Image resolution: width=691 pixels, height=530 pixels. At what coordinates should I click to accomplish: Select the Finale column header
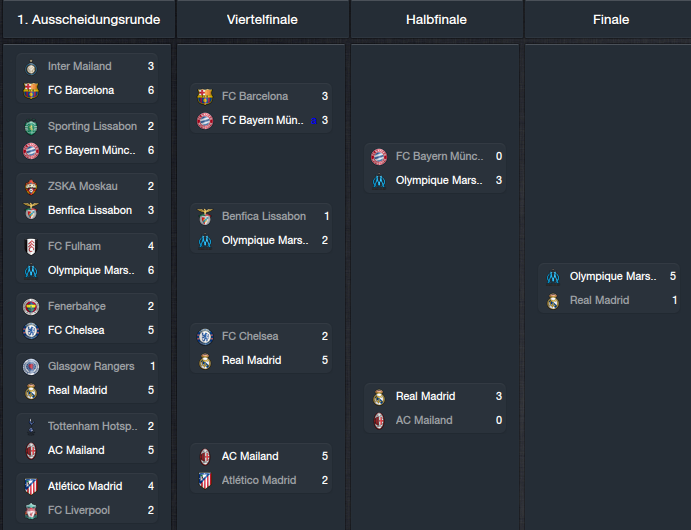pos(611,20)
